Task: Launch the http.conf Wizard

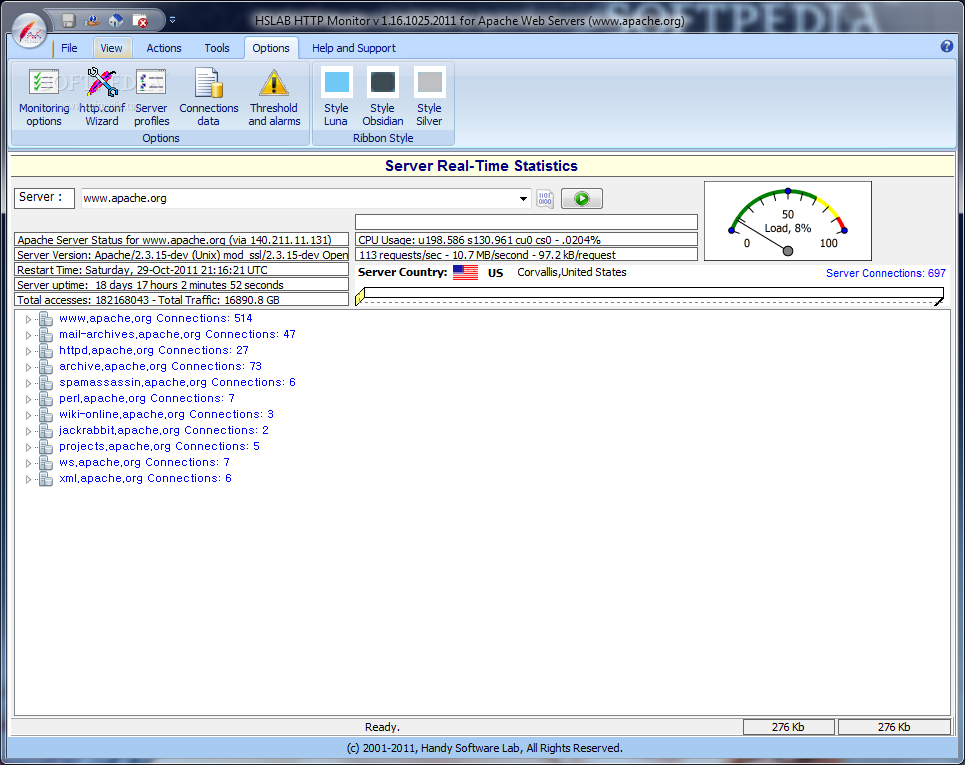Action: [x=102, y=97]
